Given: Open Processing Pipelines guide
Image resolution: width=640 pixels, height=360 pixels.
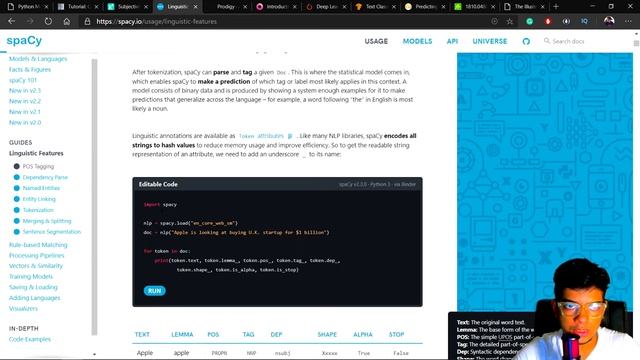Looking at the screenshot, I should click(36, 256).
